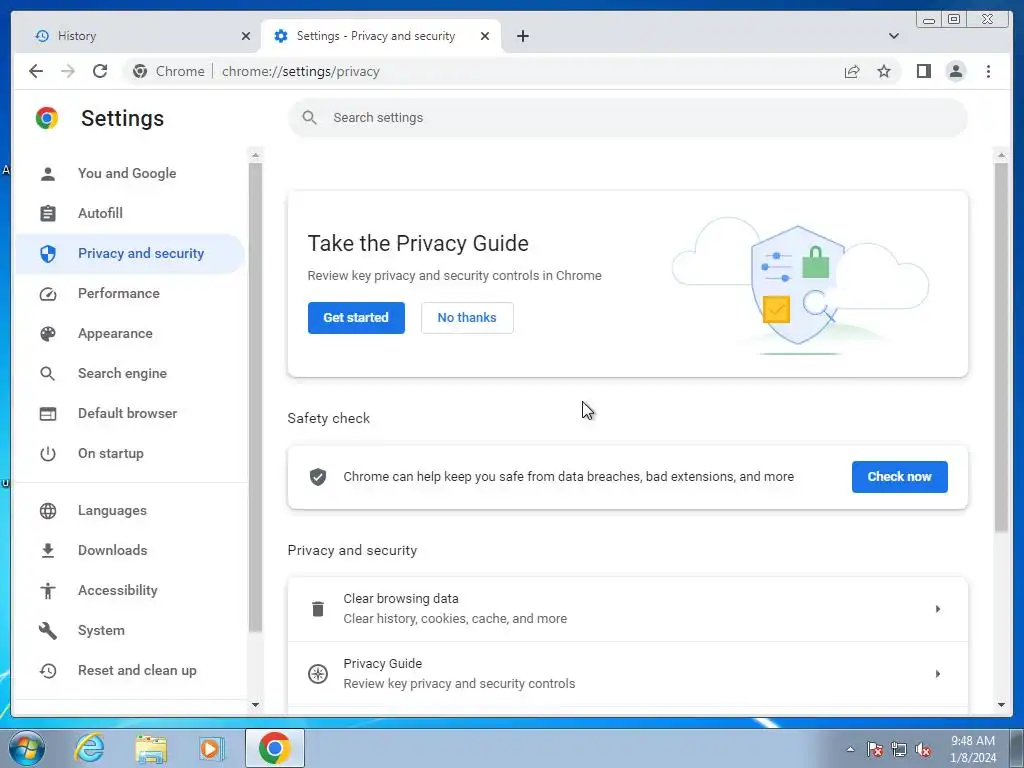Close the Settings tab
Image resolution: width=1024 pixels, height=768 pixels.
[485, 36]
